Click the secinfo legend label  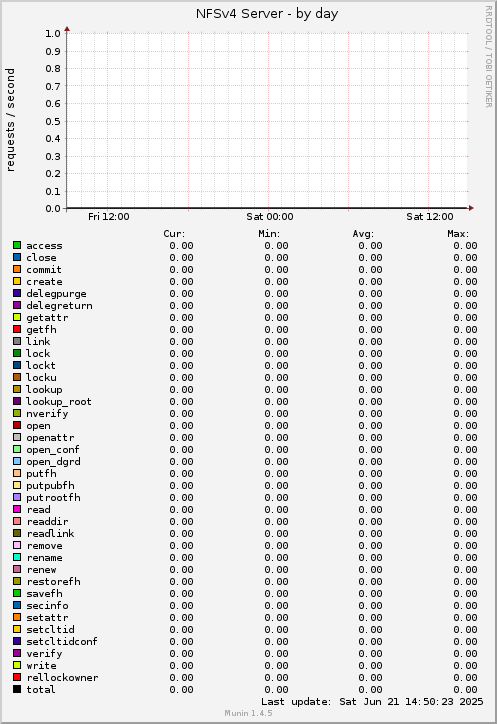48,606
